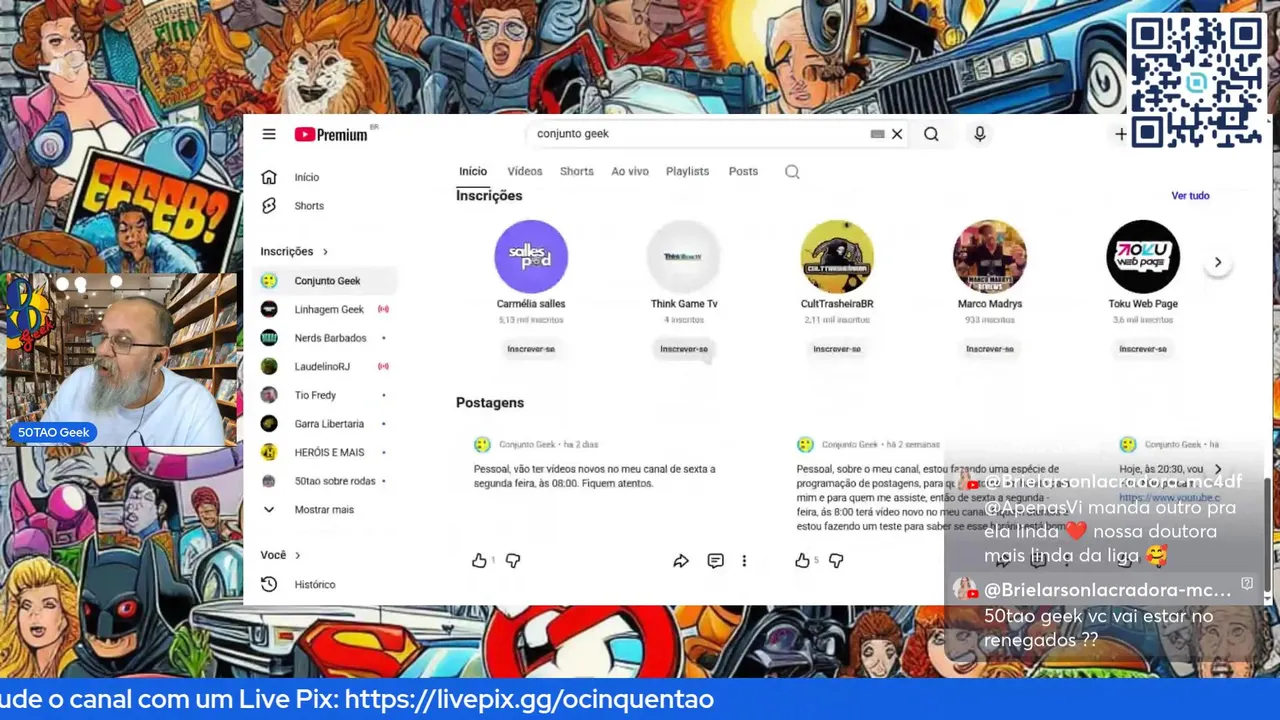Open Garra Libertaria channel in sidebar
The height and width of the screenshot is (720, 1280).
tap(325, 424)
